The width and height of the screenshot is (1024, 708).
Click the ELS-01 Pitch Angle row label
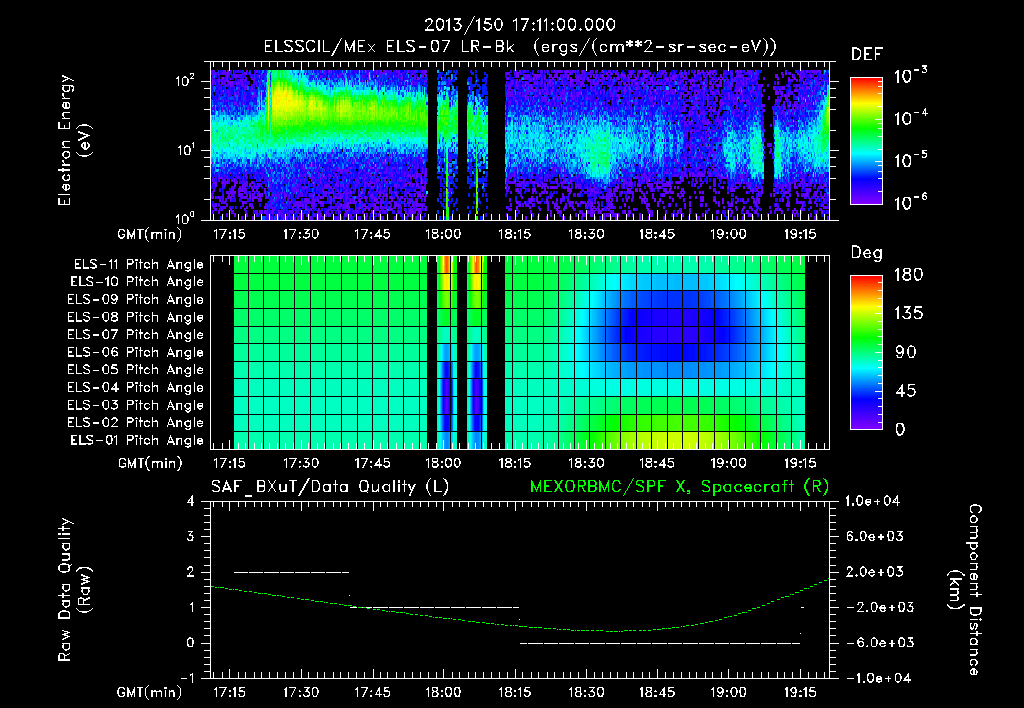click(137, 441)
